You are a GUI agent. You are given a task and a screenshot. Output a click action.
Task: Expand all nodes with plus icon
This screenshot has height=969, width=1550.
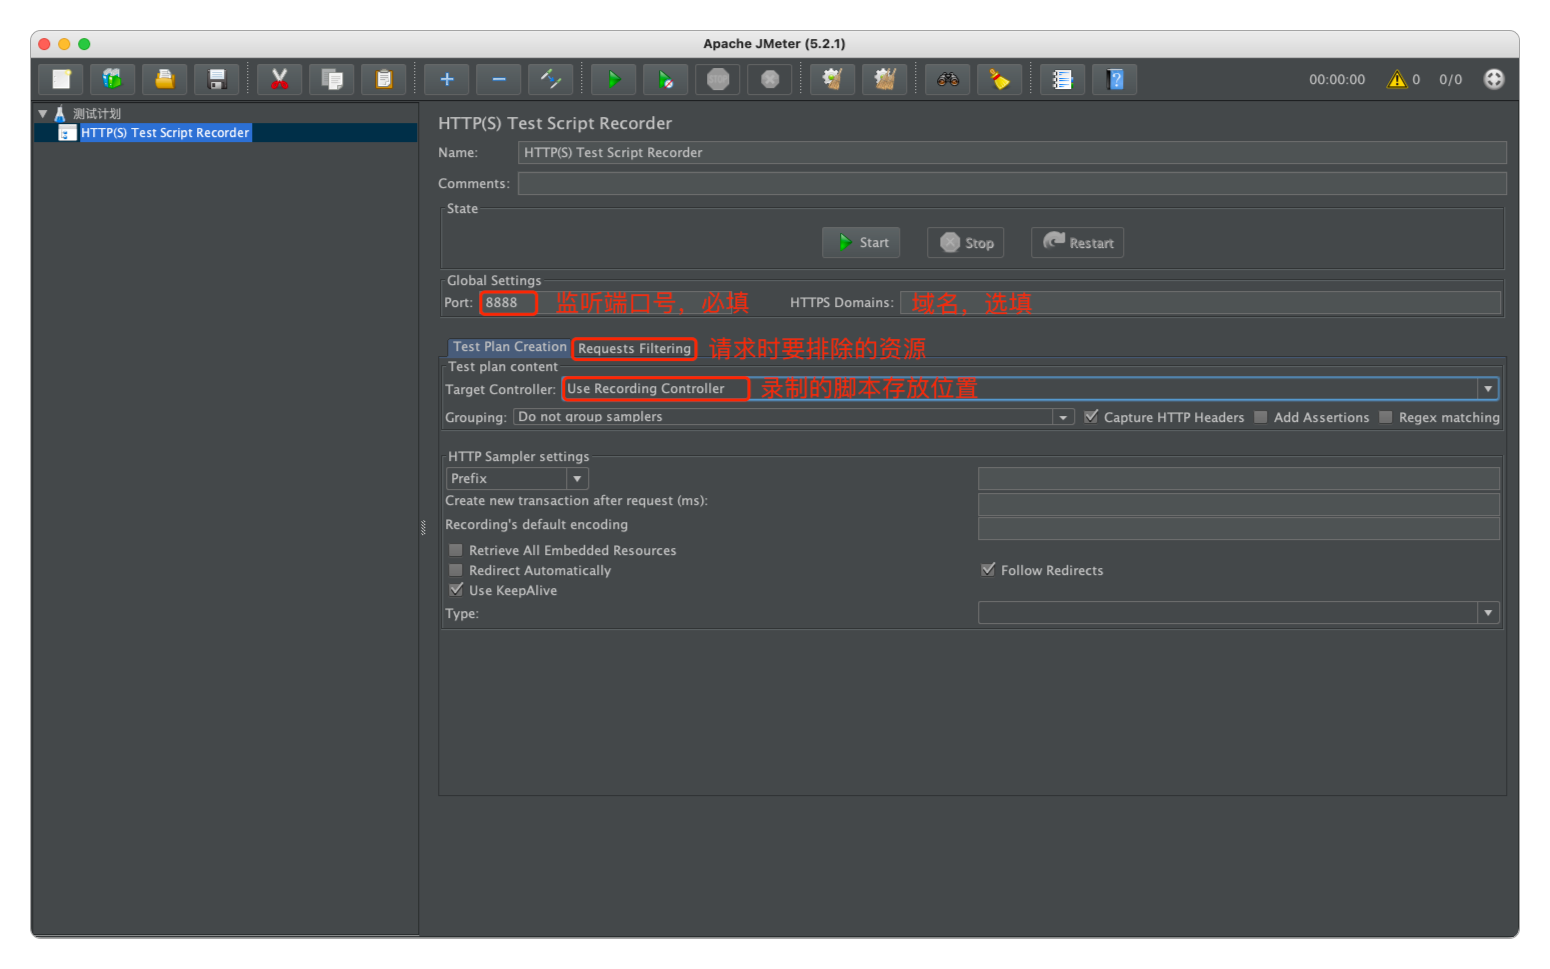[x=446, y=79]
